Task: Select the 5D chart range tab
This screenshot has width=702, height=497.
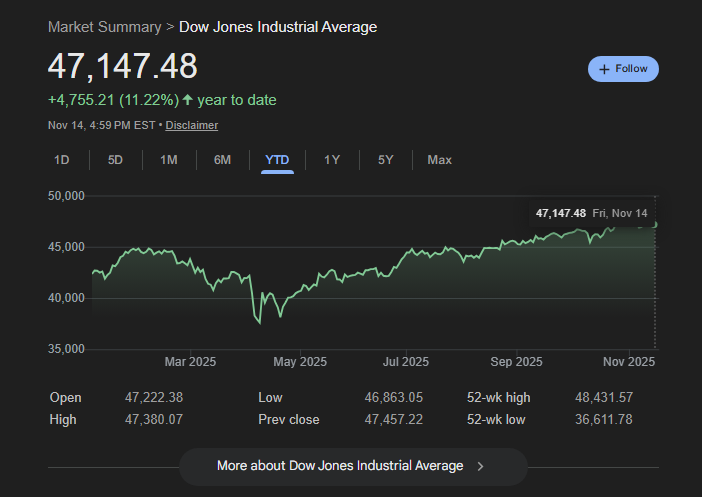Action: (115, 160)
